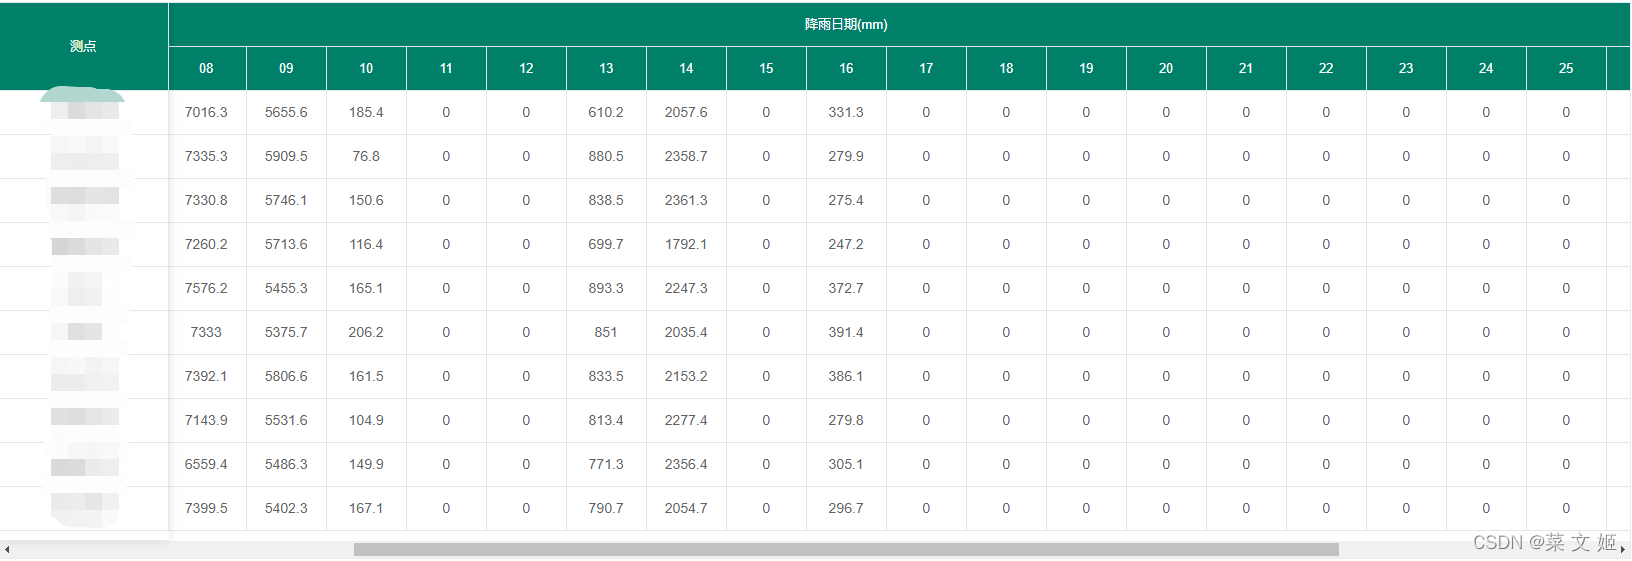Select cell value 331.3
The image size is (1632, 561).
click(x=846, y=112)
